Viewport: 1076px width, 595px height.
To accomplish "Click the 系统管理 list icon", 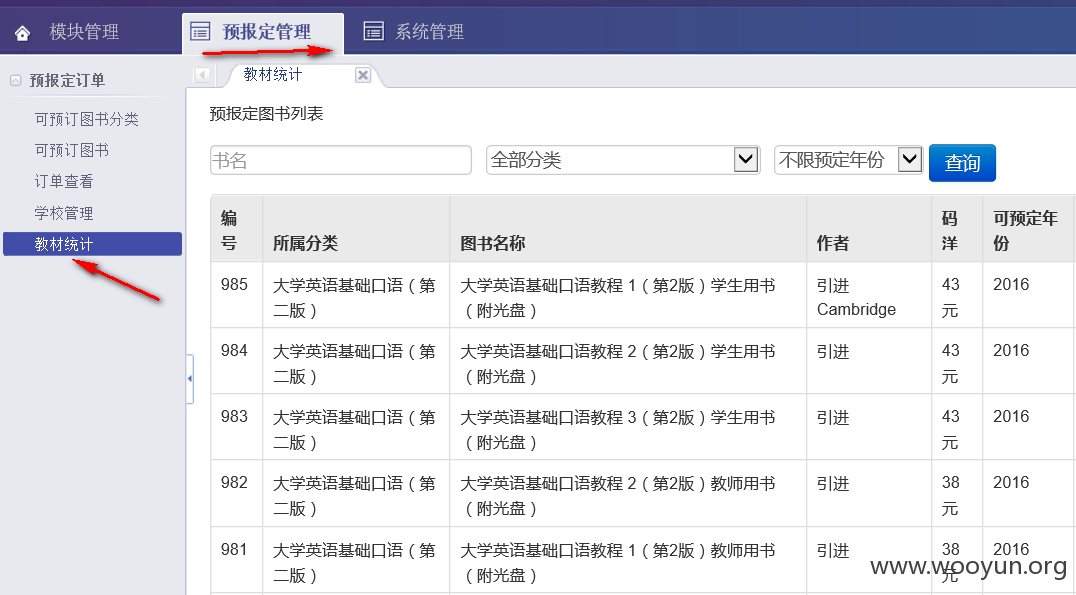I will [x=373, y=31].
